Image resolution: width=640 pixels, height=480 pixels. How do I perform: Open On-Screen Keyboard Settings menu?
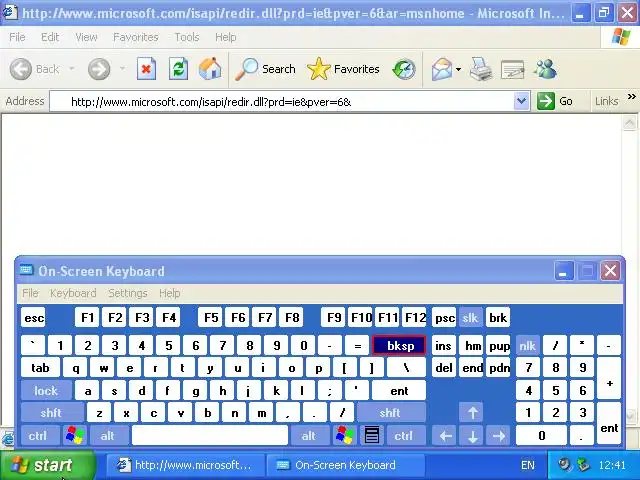[x=128, y=293]
